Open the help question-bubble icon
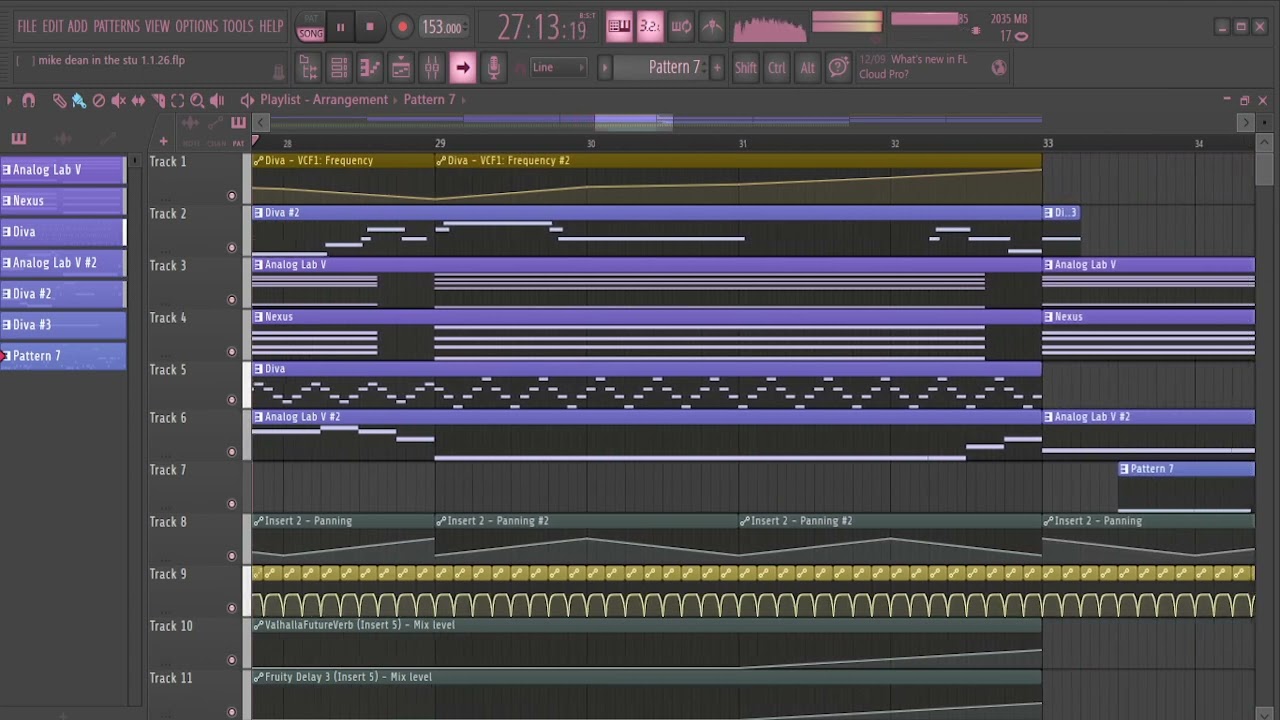 (x=839, y=68)
